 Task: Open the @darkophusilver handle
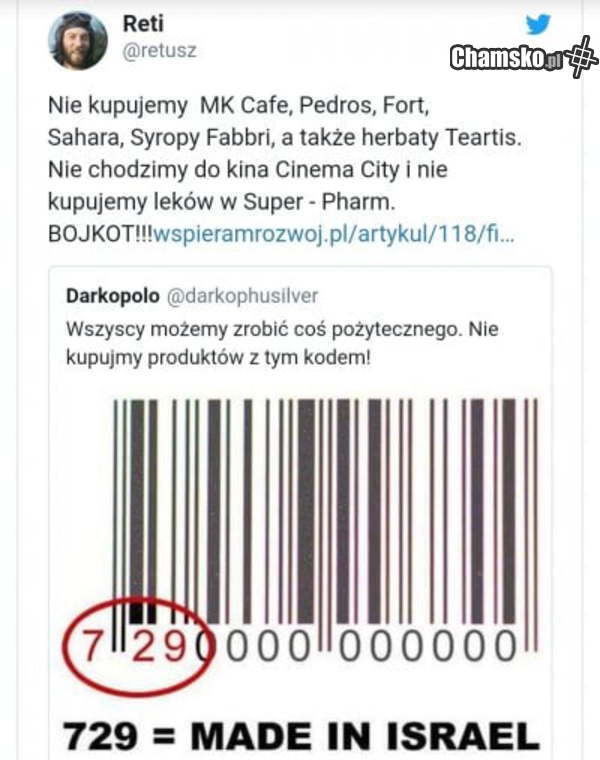(x=242, y=296)
